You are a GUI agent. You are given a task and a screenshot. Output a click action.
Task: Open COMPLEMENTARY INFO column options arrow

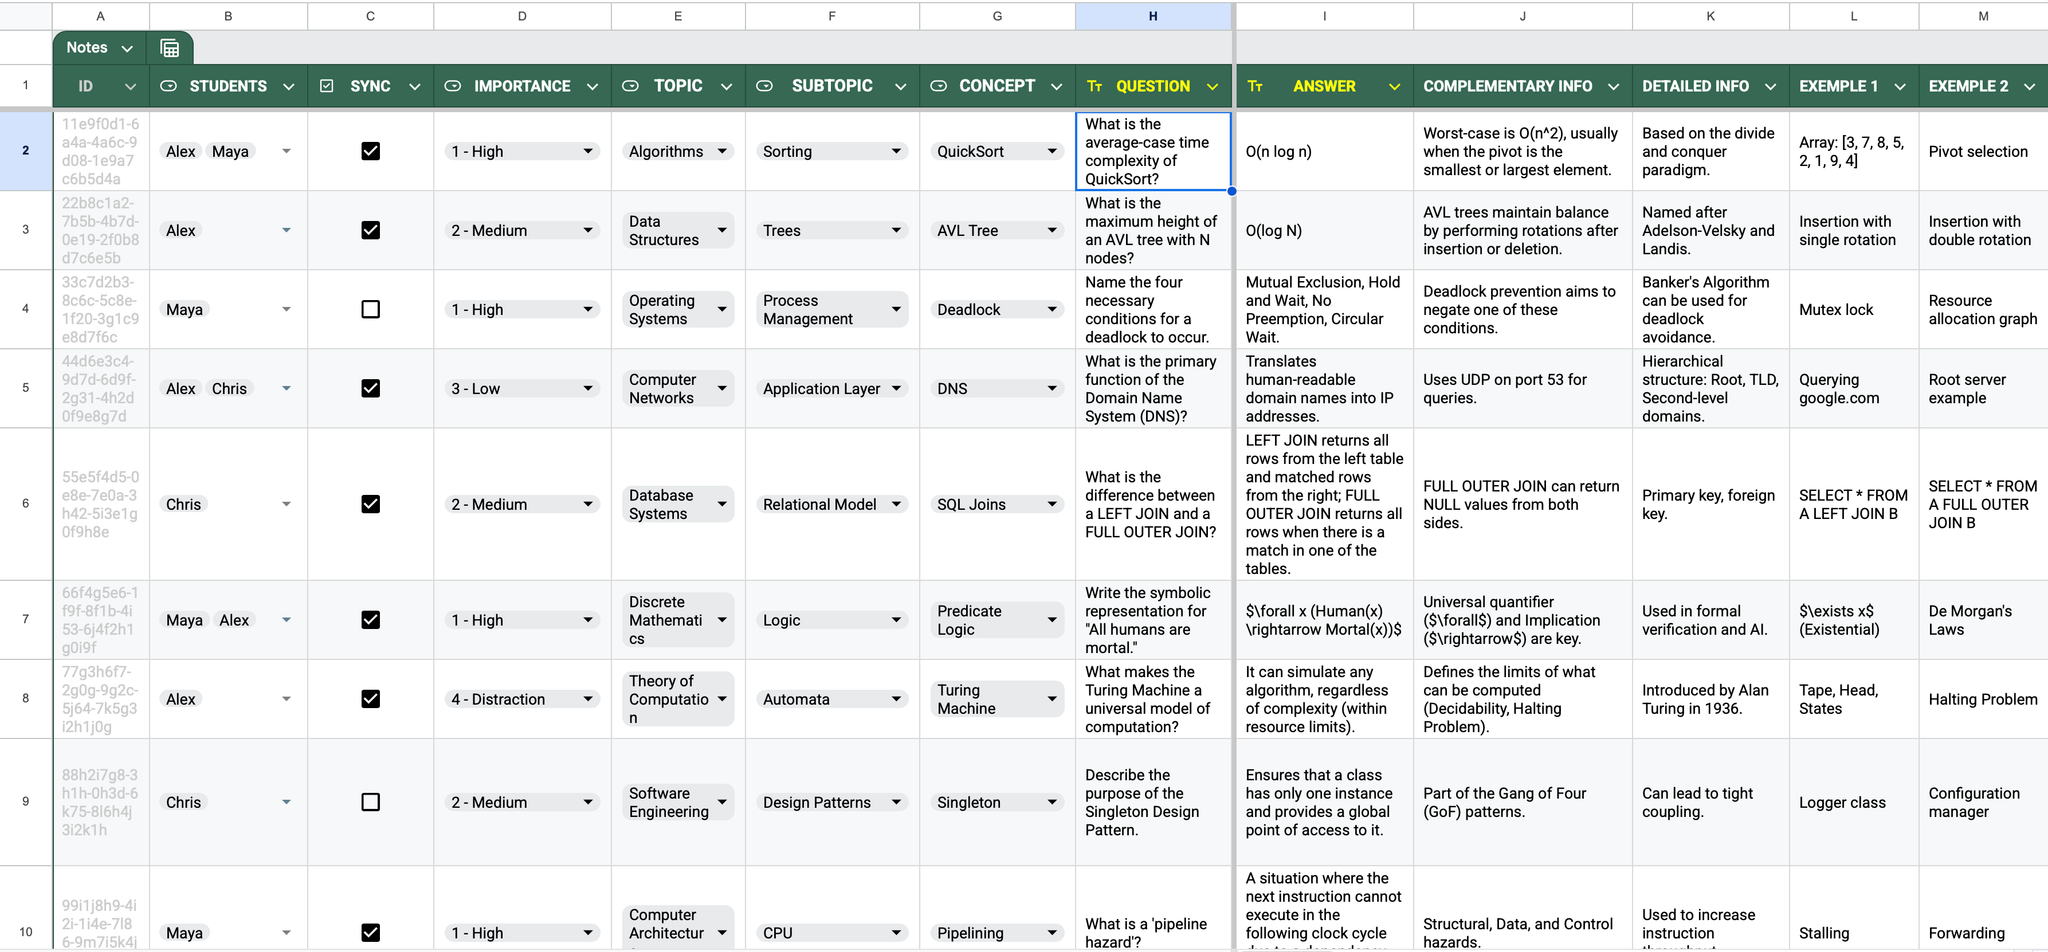(1613, 86)
